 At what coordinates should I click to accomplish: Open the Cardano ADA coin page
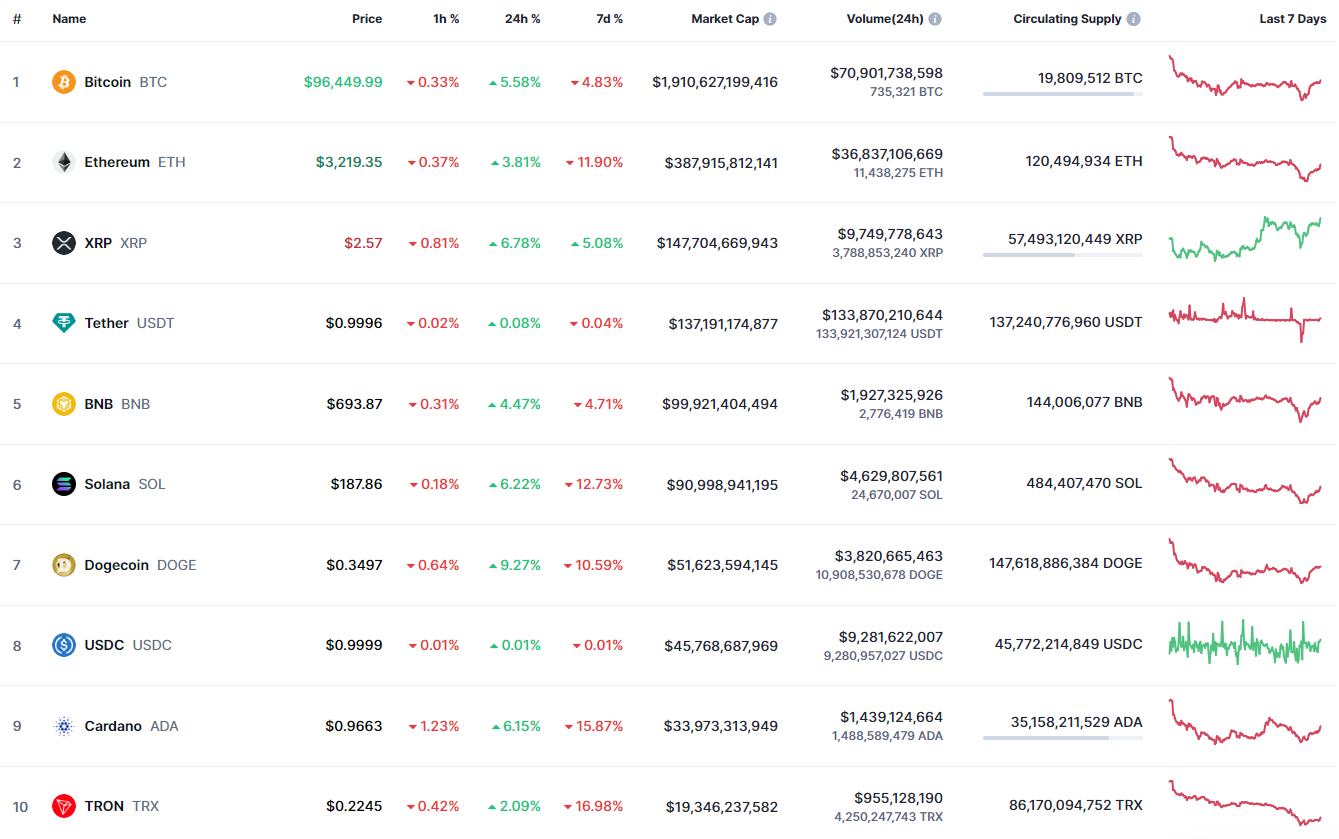(x=113, y=726)
